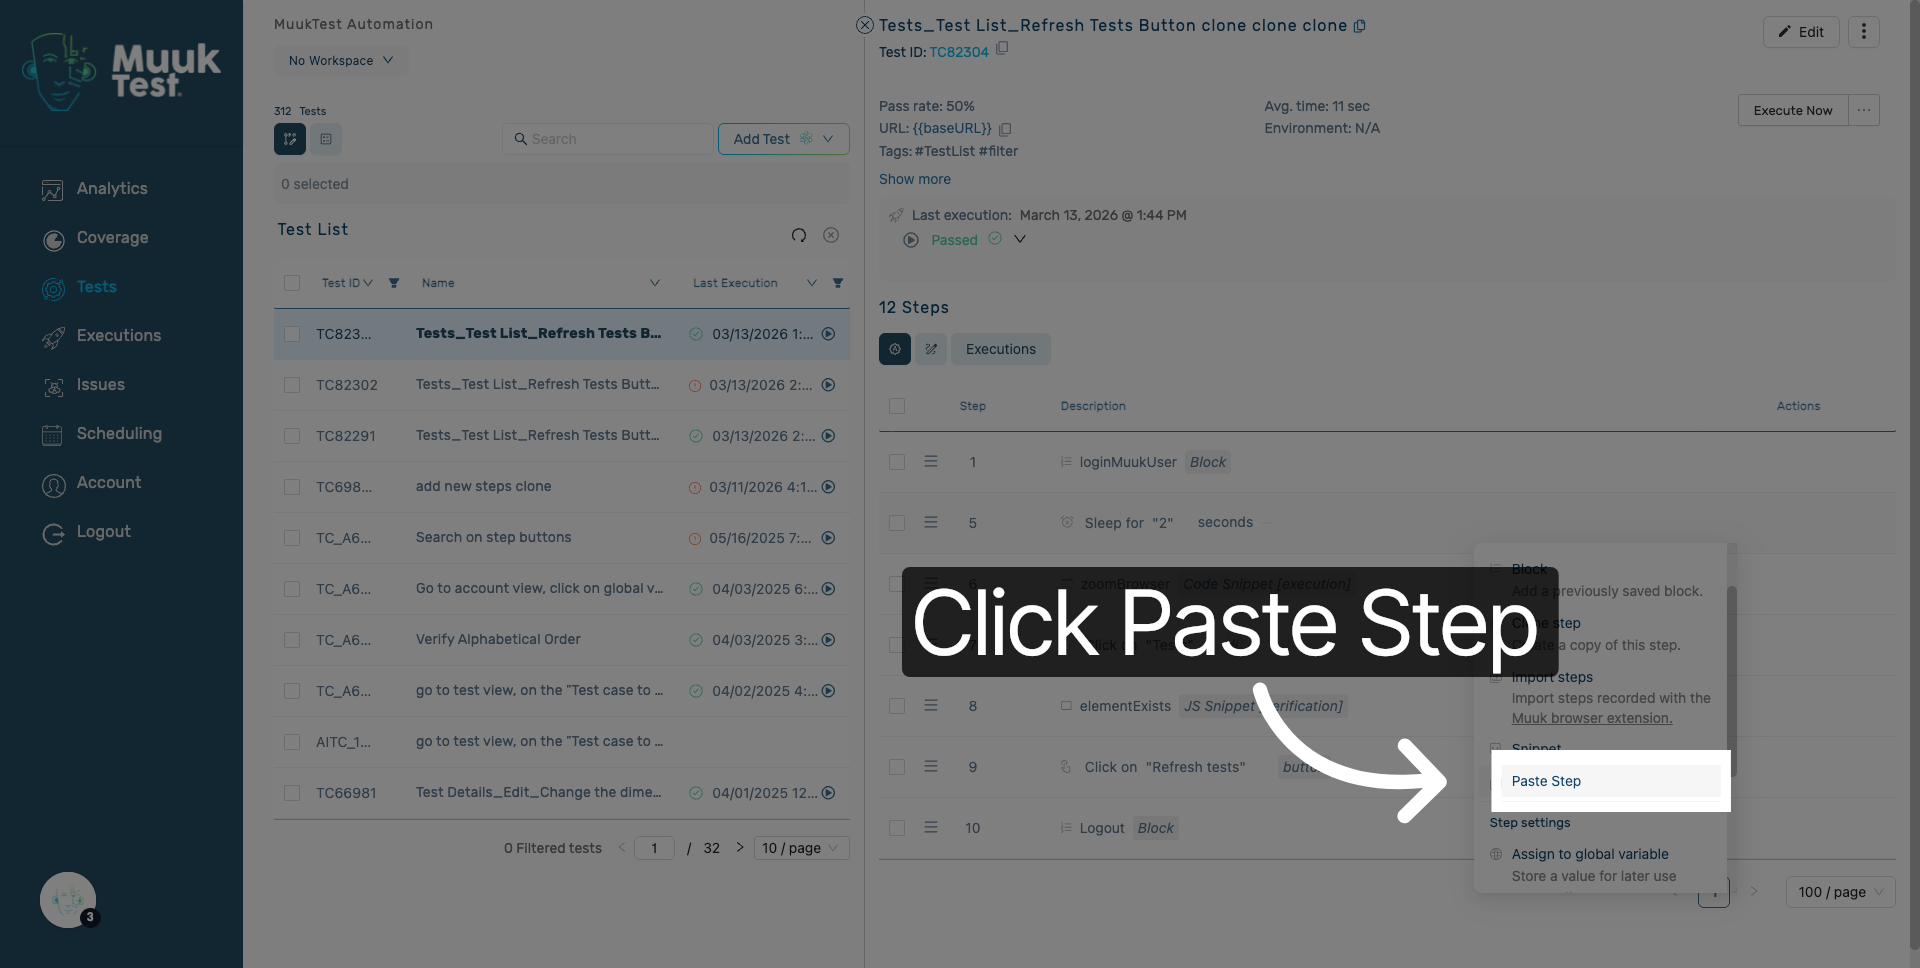The height and width of the screenshot is (968, 1920).
Task: Expand the Passed execution chevron
Action: tap(1020, 239)
